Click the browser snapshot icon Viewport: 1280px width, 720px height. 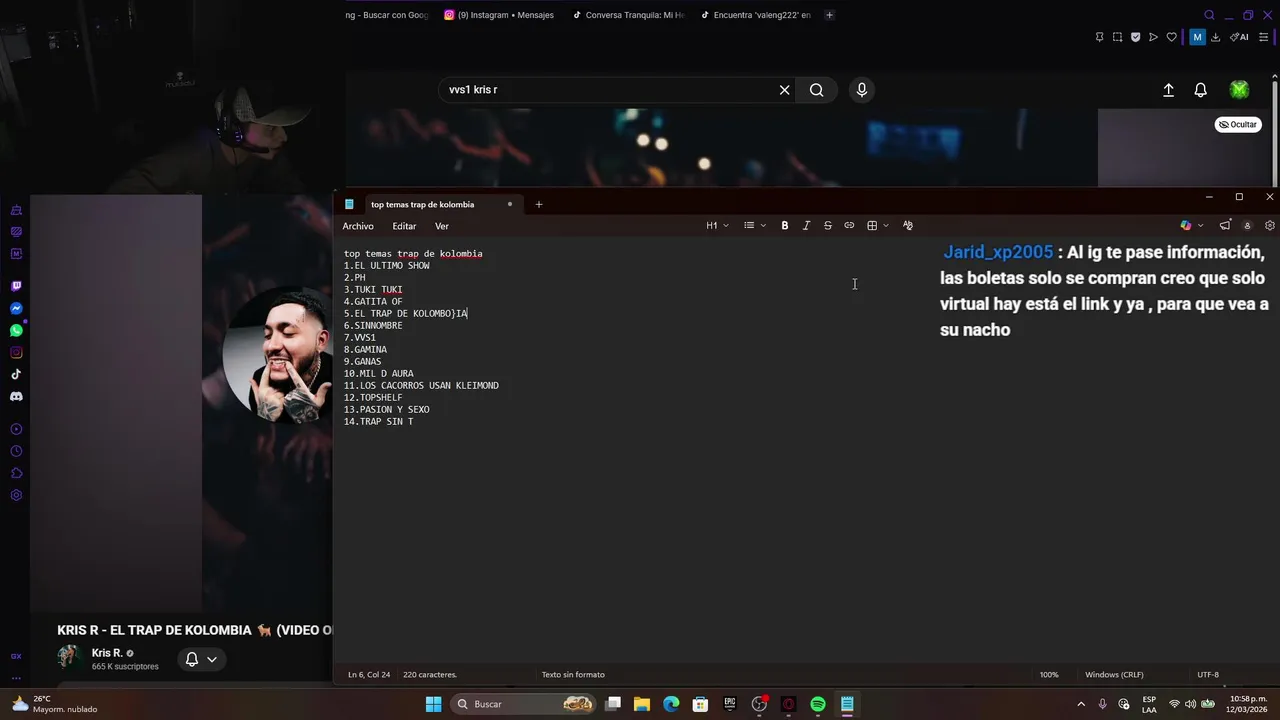click(1117, 37)
